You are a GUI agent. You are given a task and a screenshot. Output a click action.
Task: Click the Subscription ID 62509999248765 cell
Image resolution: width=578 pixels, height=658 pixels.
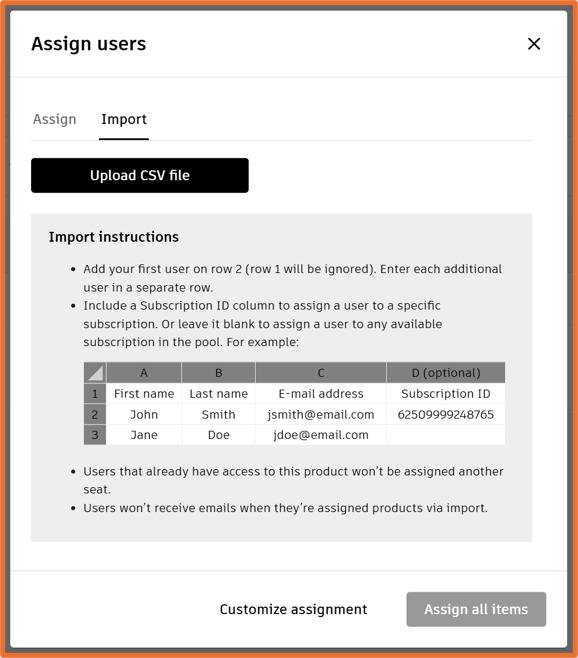pyautogui.click(x=446, y=414)
